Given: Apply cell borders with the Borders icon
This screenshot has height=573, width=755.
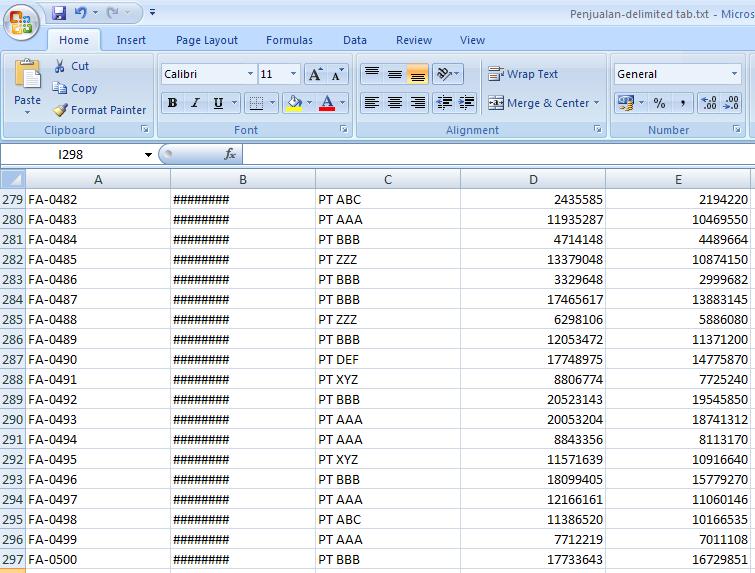Looking at the screenshot, I should click(256, 103).
